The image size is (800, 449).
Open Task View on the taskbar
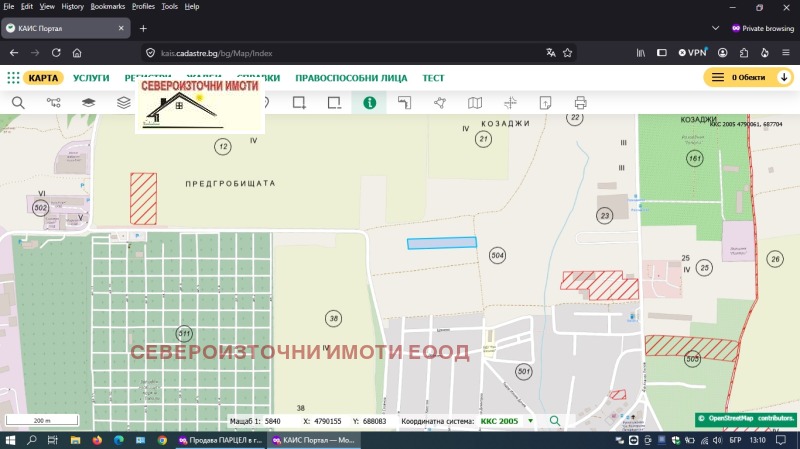(53, 440)
